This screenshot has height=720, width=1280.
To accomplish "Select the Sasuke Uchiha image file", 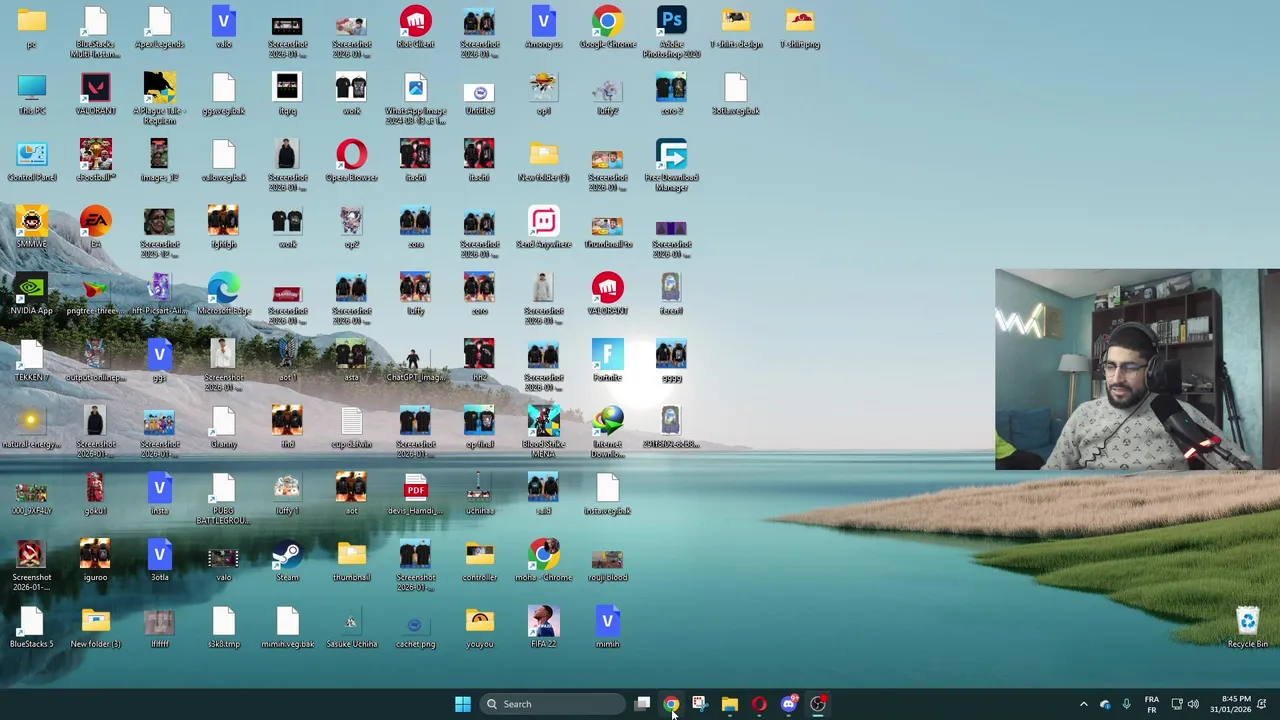I will coord(351,628).
